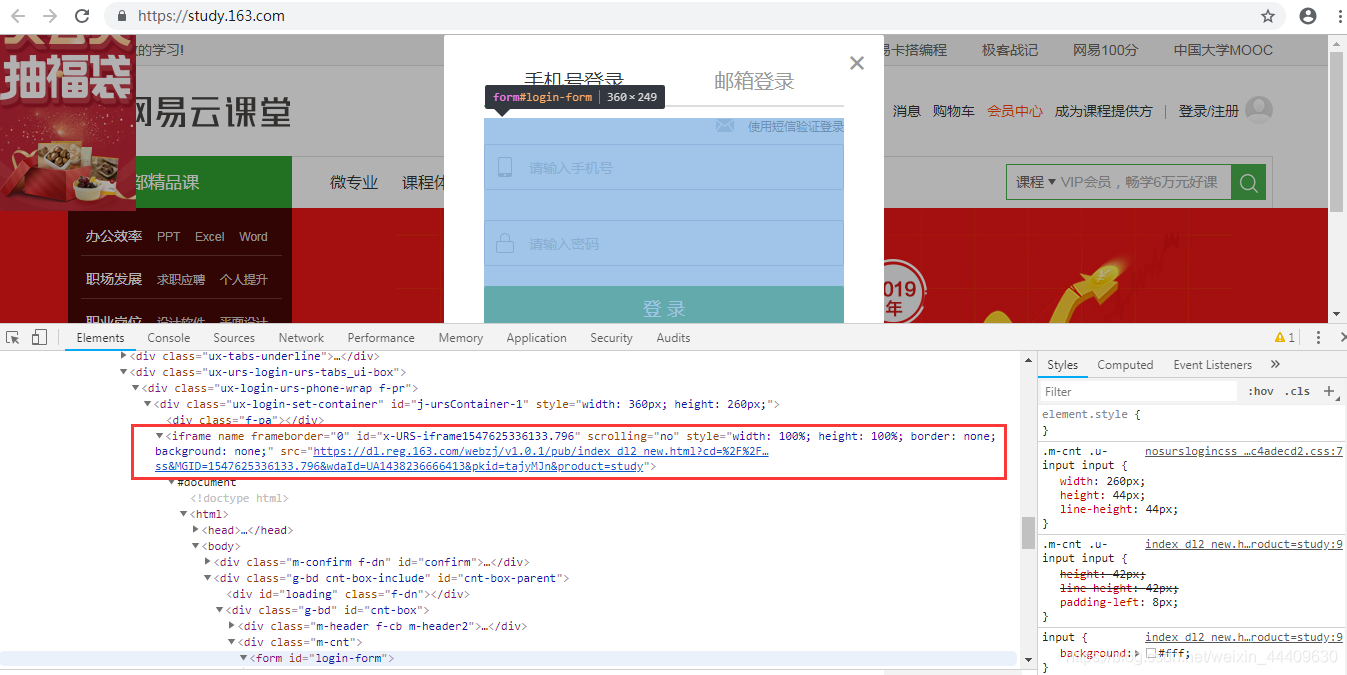
Task: Click the user avatar next to 登录/注册
Action: (1259, 109)
